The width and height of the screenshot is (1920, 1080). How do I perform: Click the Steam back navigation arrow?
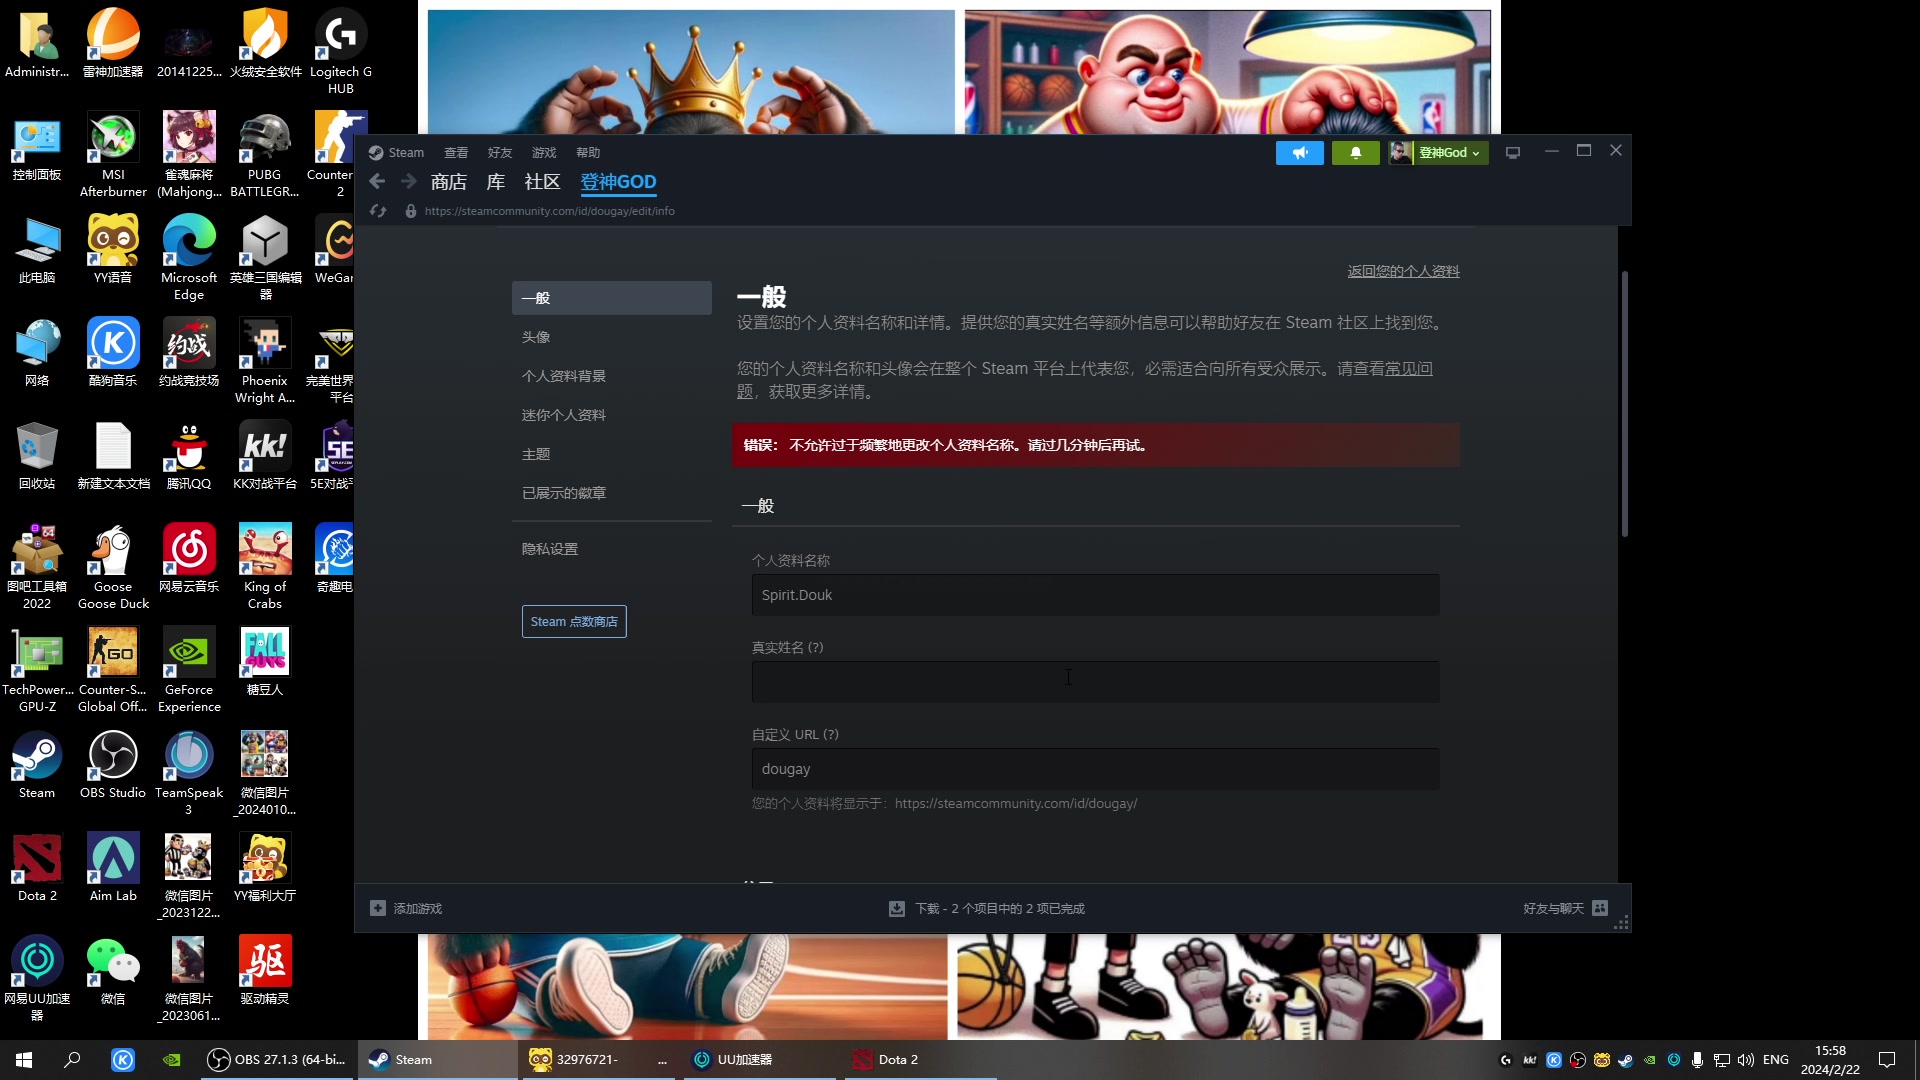click(x=377, y=181)
